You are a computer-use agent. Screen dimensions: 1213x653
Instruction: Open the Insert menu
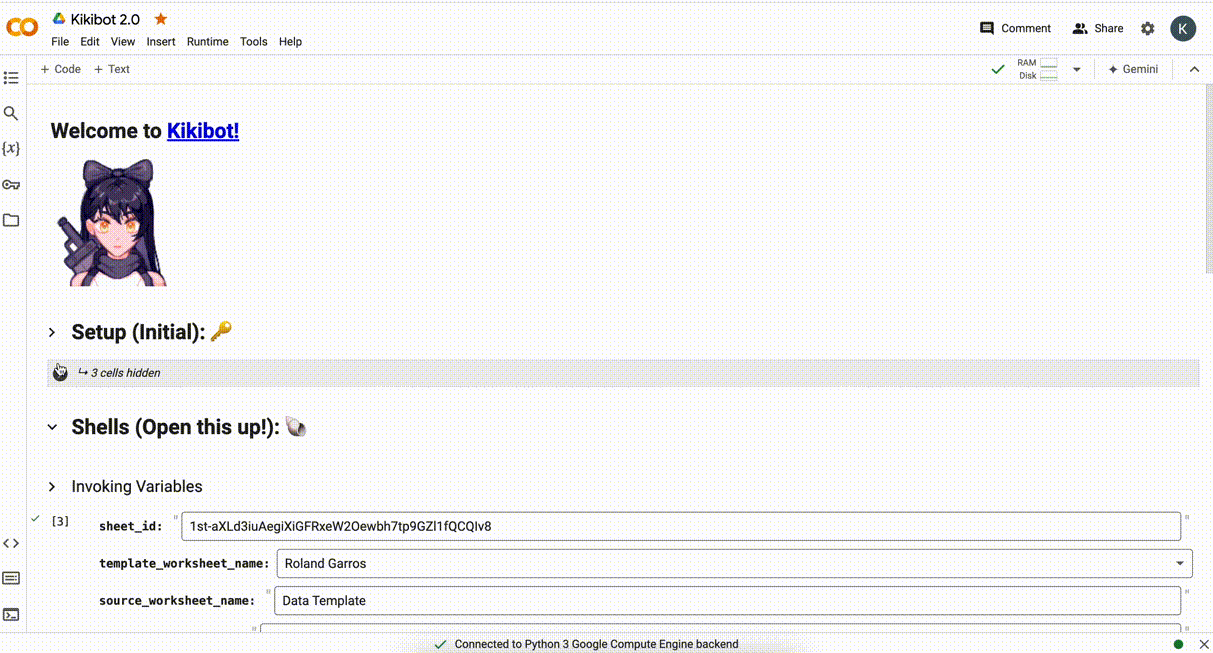[161, 42]
